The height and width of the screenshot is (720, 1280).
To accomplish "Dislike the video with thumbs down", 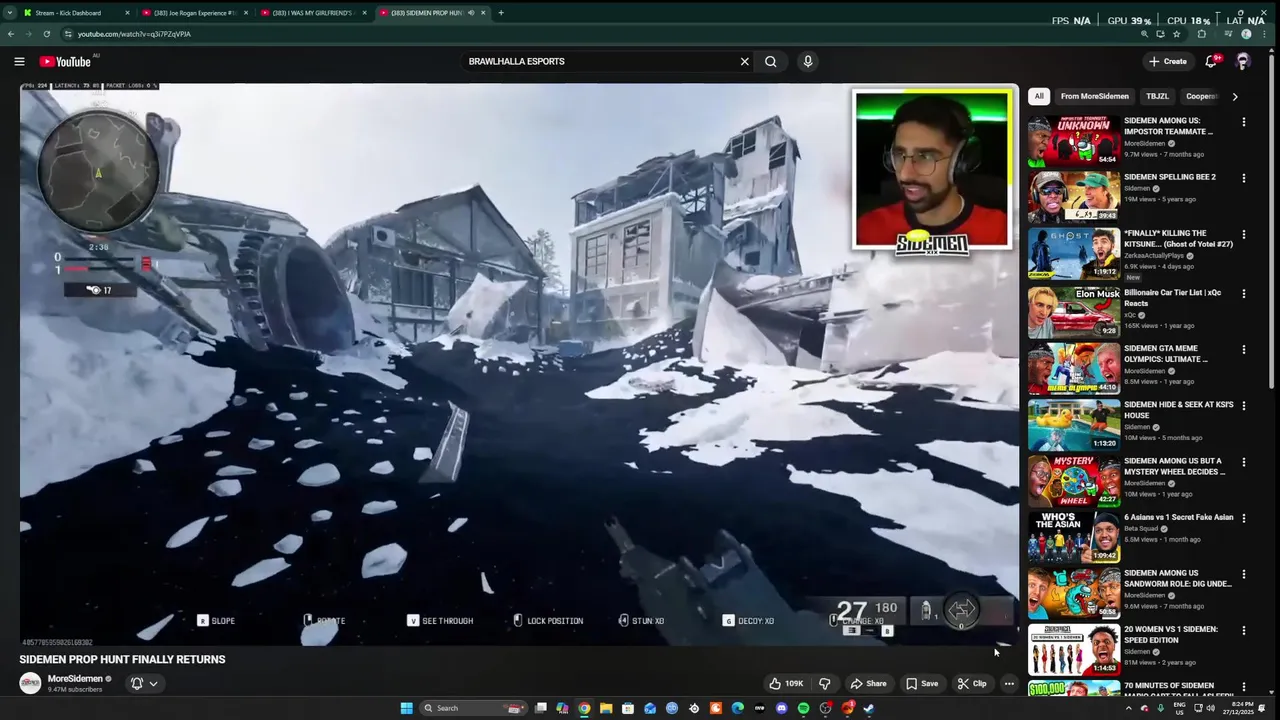I will click(825, 683).
